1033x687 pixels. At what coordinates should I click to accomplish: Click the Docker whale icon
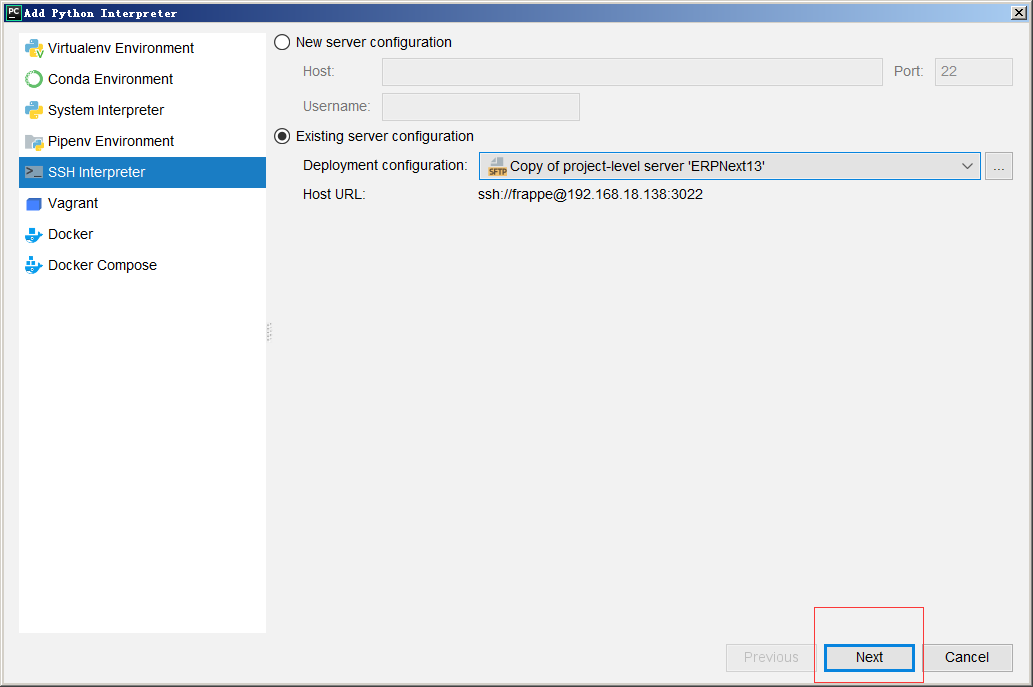coord(34,234)
